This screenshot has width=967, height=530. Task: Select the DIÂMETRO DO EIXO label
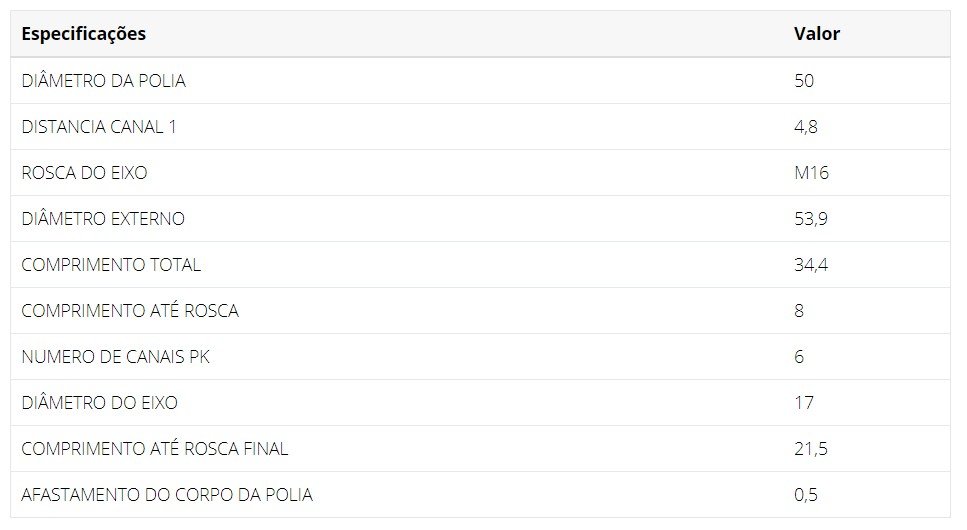(99, 403)
